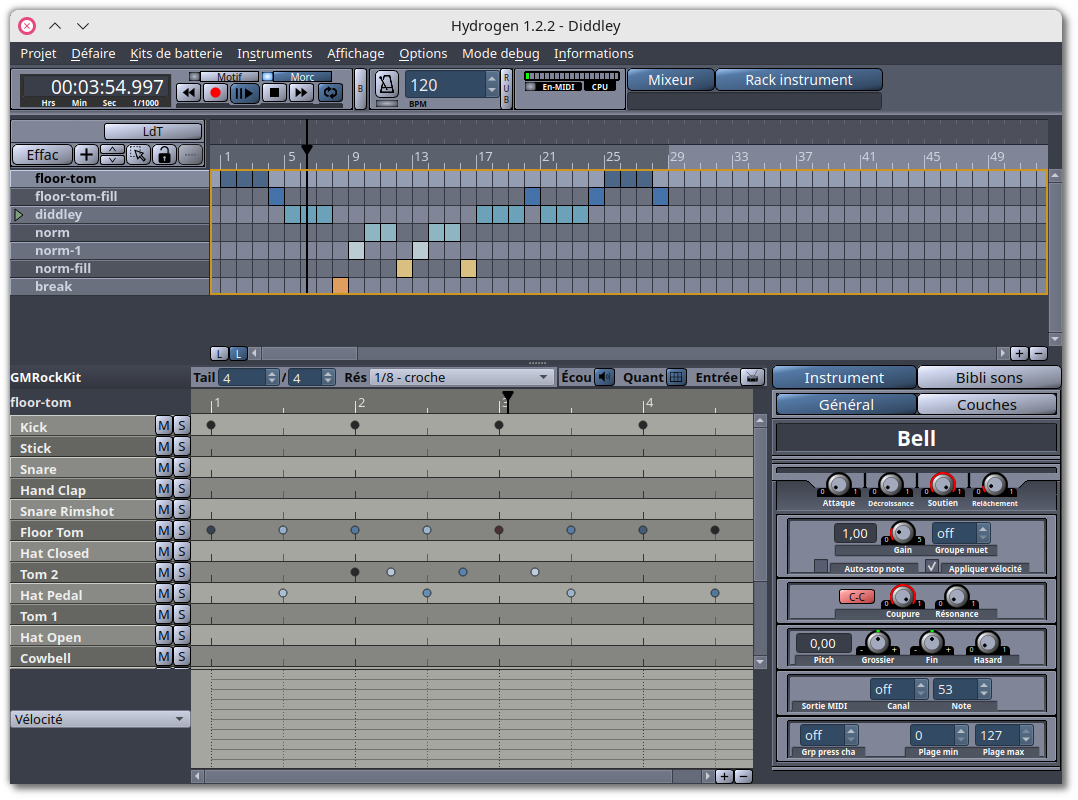This screenshot has width=1078, height=800.
Task: Toggle the Écou hear-notes speaker icon
Action: [604, 377]
